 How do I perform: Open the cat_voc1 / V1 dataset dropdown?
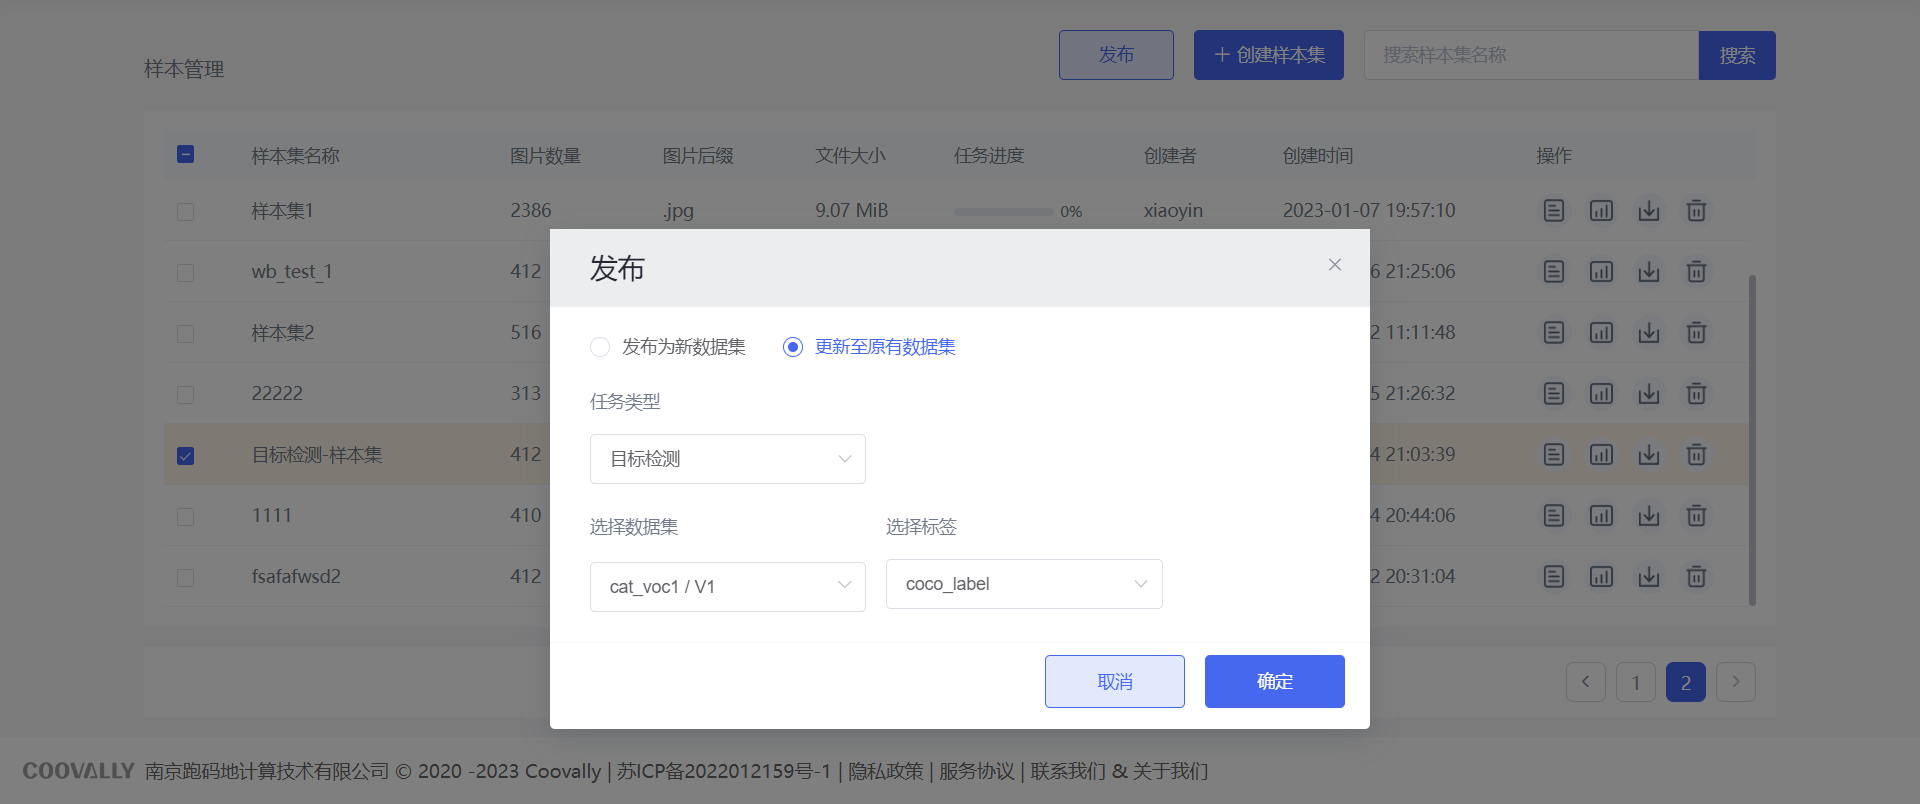[727, 587]
